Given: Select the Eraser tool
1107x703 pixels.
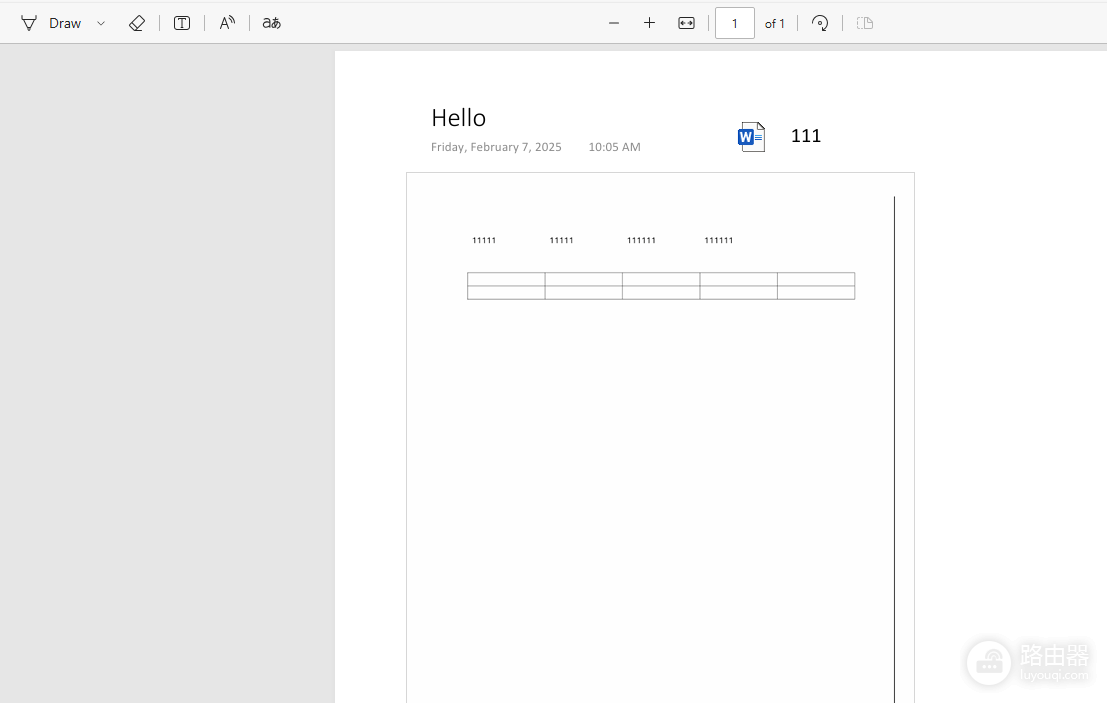Looking at the screenshot, I should pos(137,23).
